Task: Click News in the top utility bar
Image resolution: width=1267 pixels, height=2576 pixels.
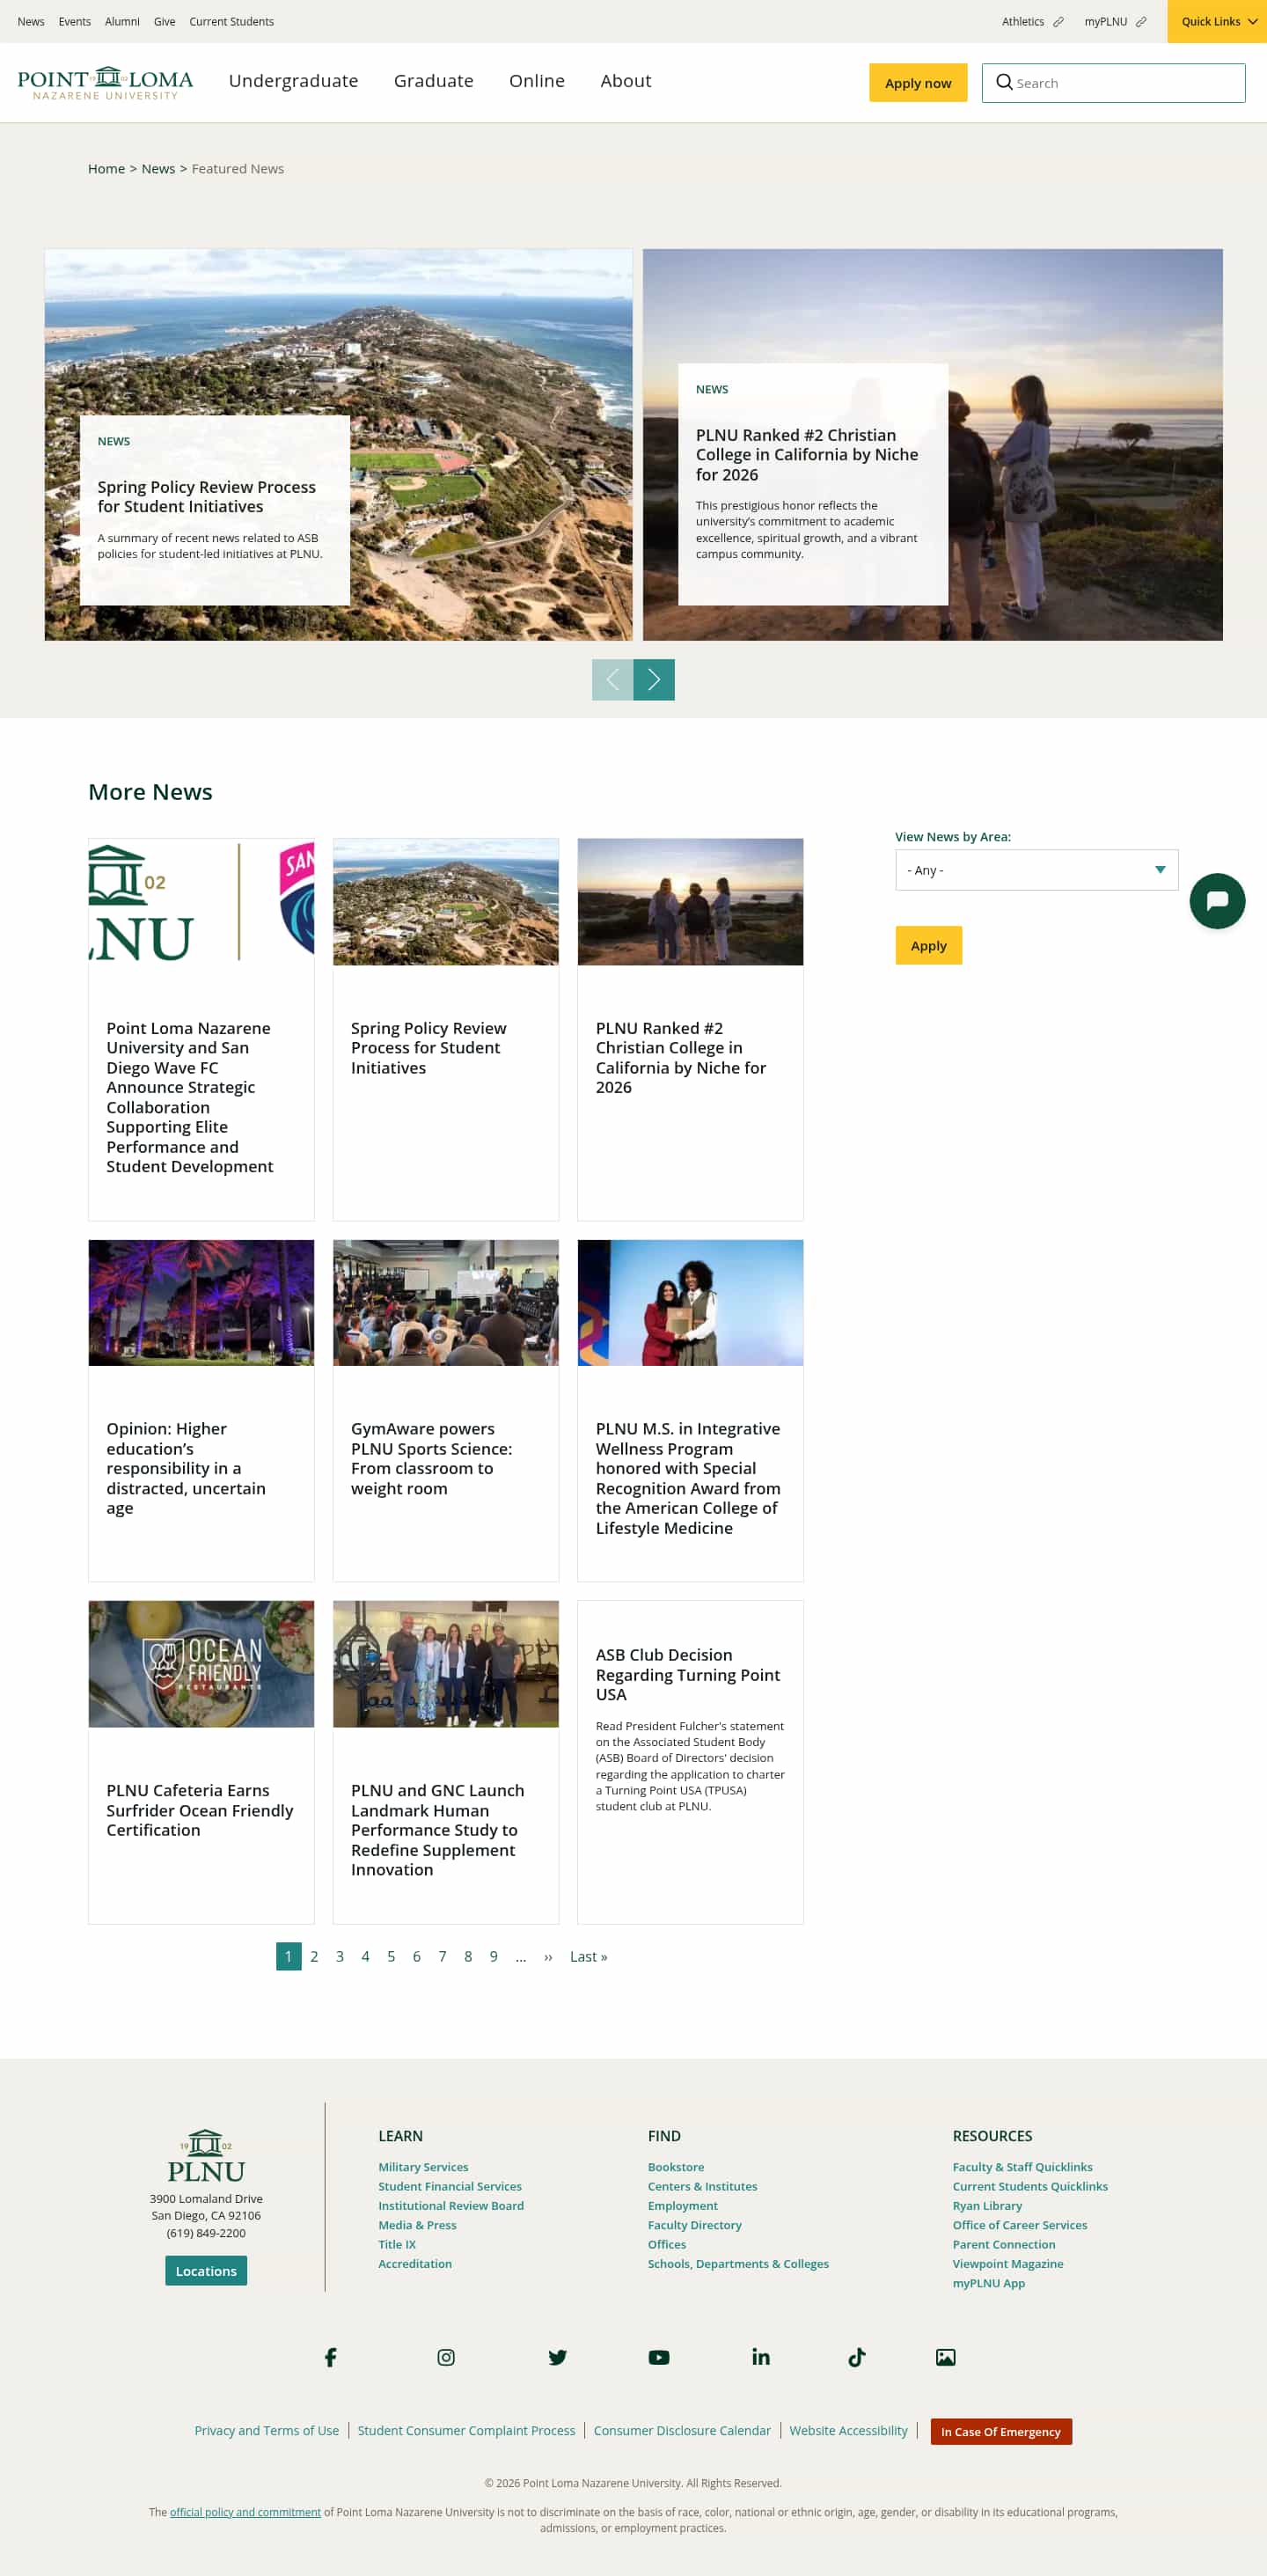Action: pos(31,22)
